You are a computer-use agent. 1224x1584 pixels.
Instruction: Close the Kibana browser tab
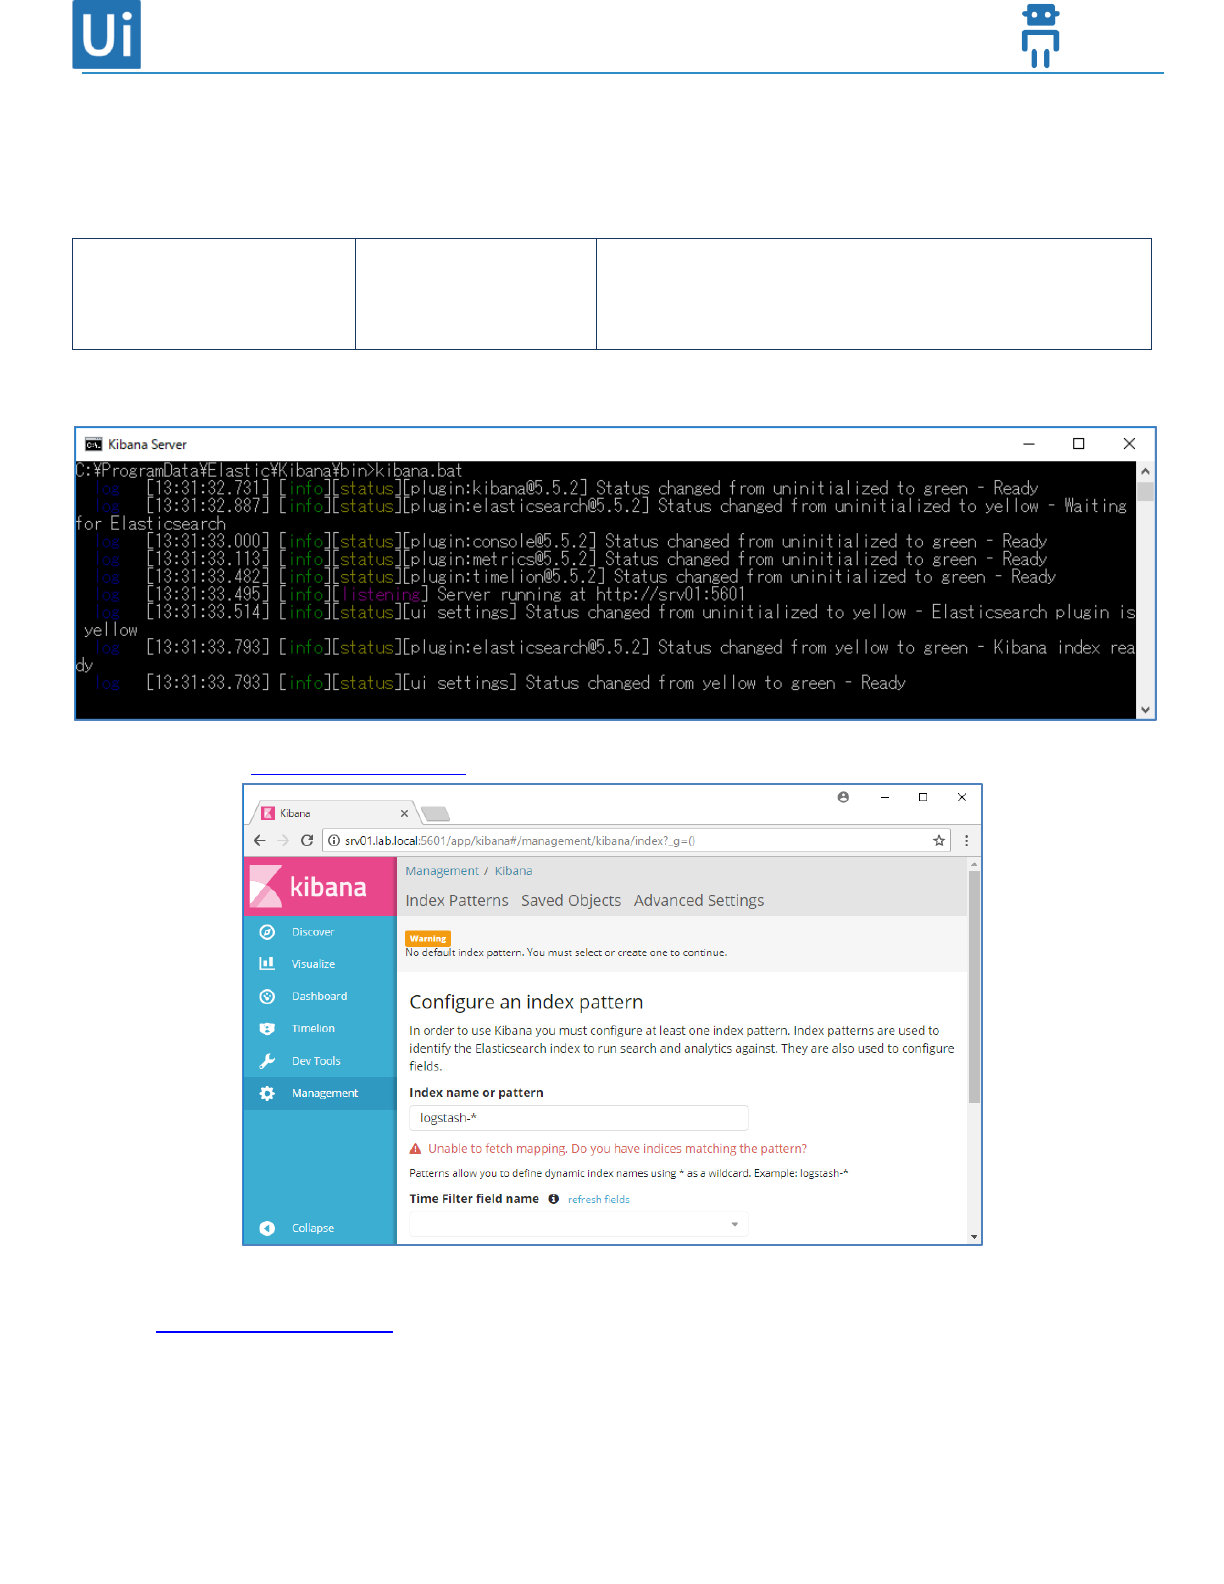click(x=404, y=813)
